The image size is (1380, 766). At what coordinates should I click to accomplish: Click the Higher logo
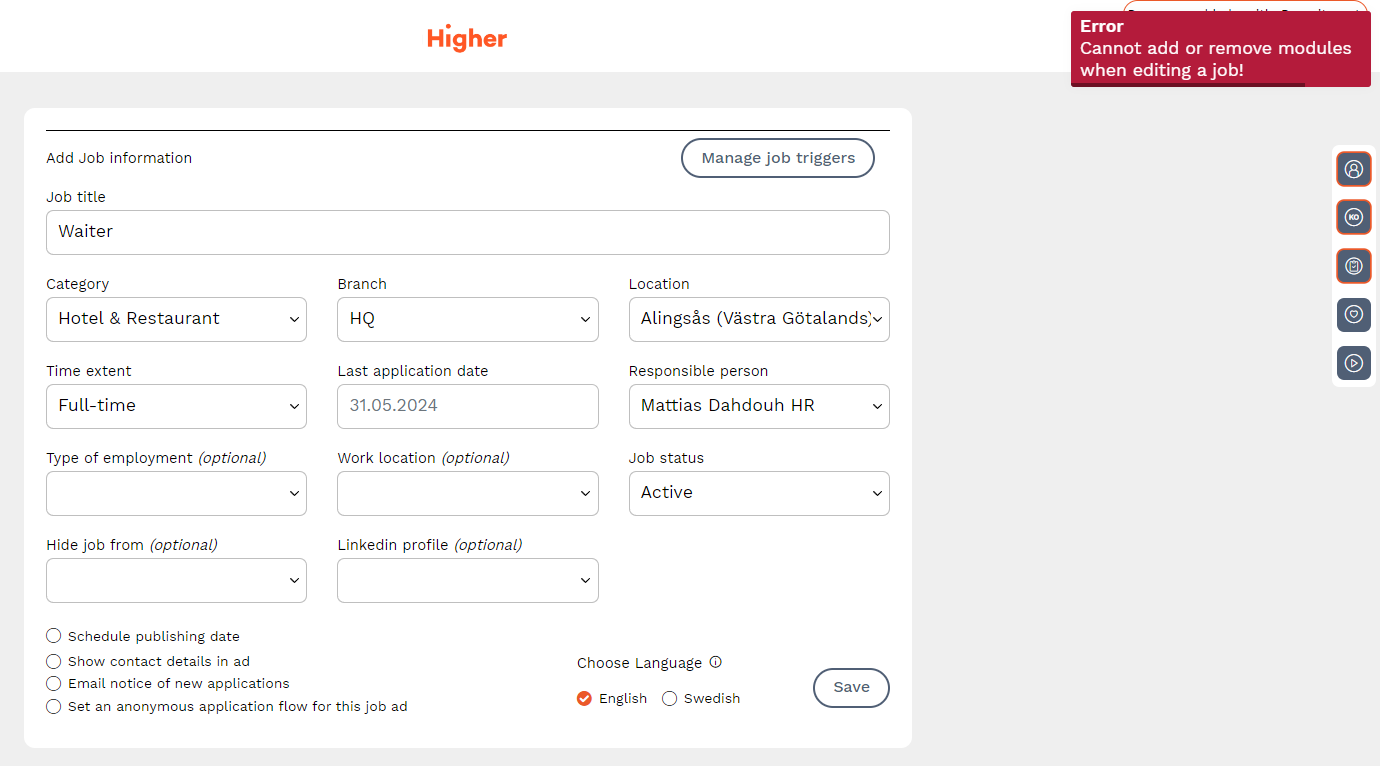(x=467, y=39)
